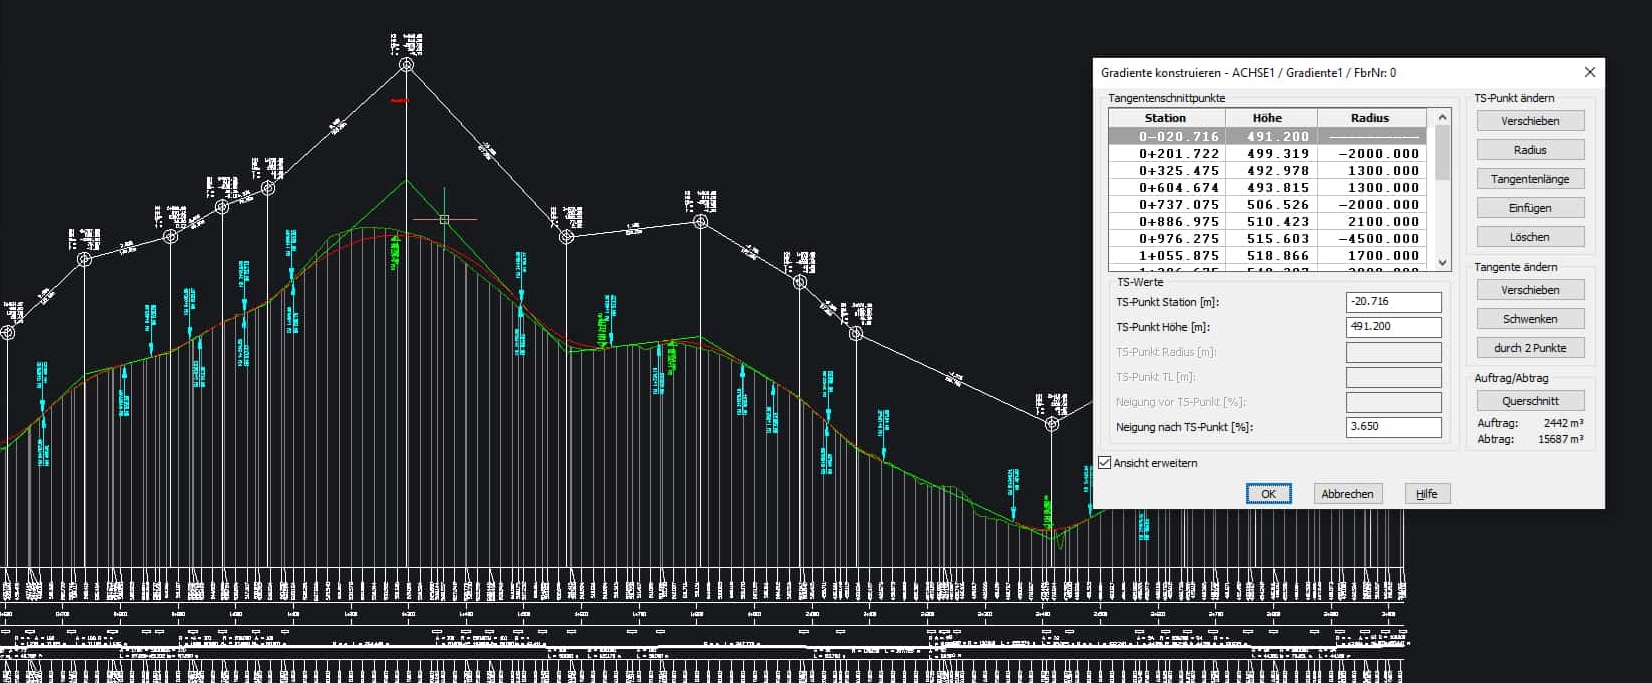Screen dimensions: 1652x683
Task: Click the durch 2 Punkte button
Action: (1530, 348)
